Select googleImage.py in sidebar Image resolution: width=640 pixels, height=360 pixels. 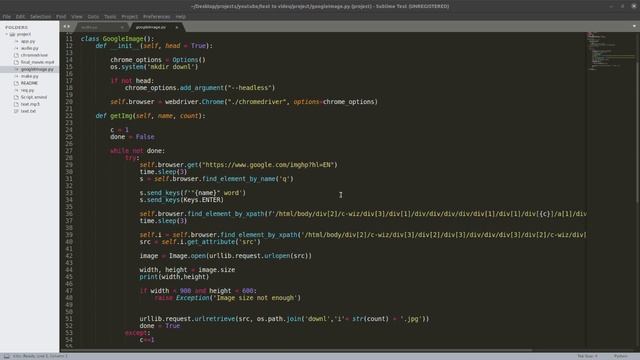click(37, 69)
